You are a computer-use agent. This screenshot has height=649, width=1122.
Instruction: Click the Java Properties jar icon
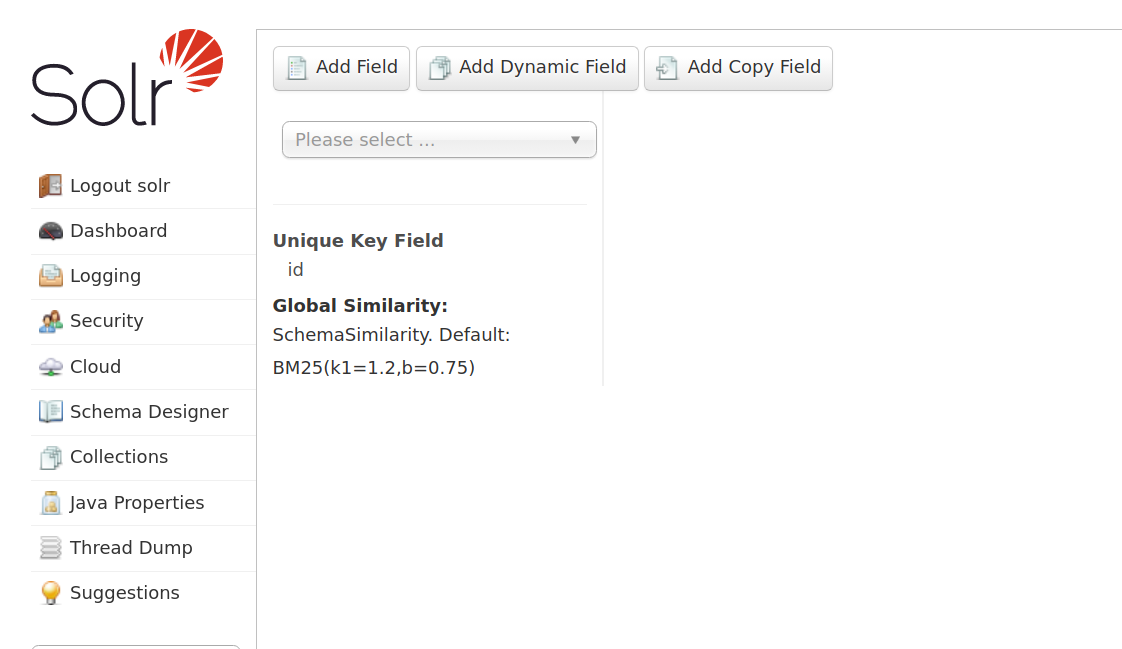pos(51,503)
